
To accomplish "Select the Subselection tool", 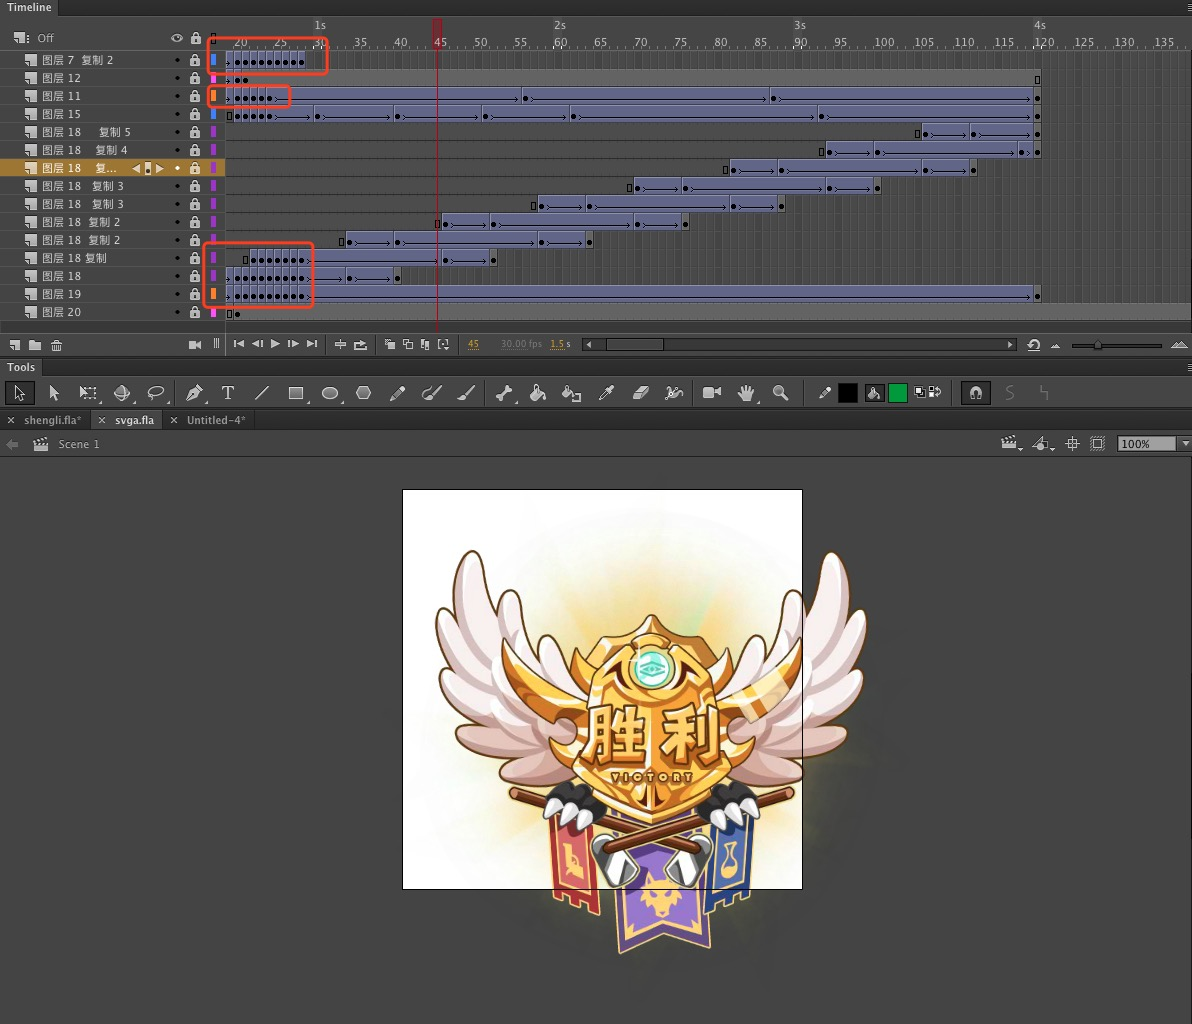I will 53,393.
